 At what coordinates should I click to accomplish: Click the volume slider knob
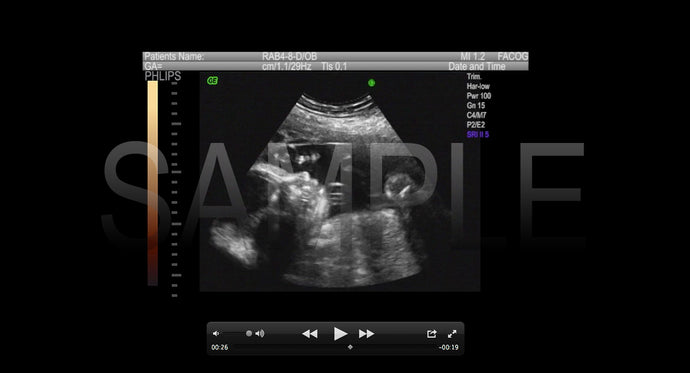(x=249, y=333)
